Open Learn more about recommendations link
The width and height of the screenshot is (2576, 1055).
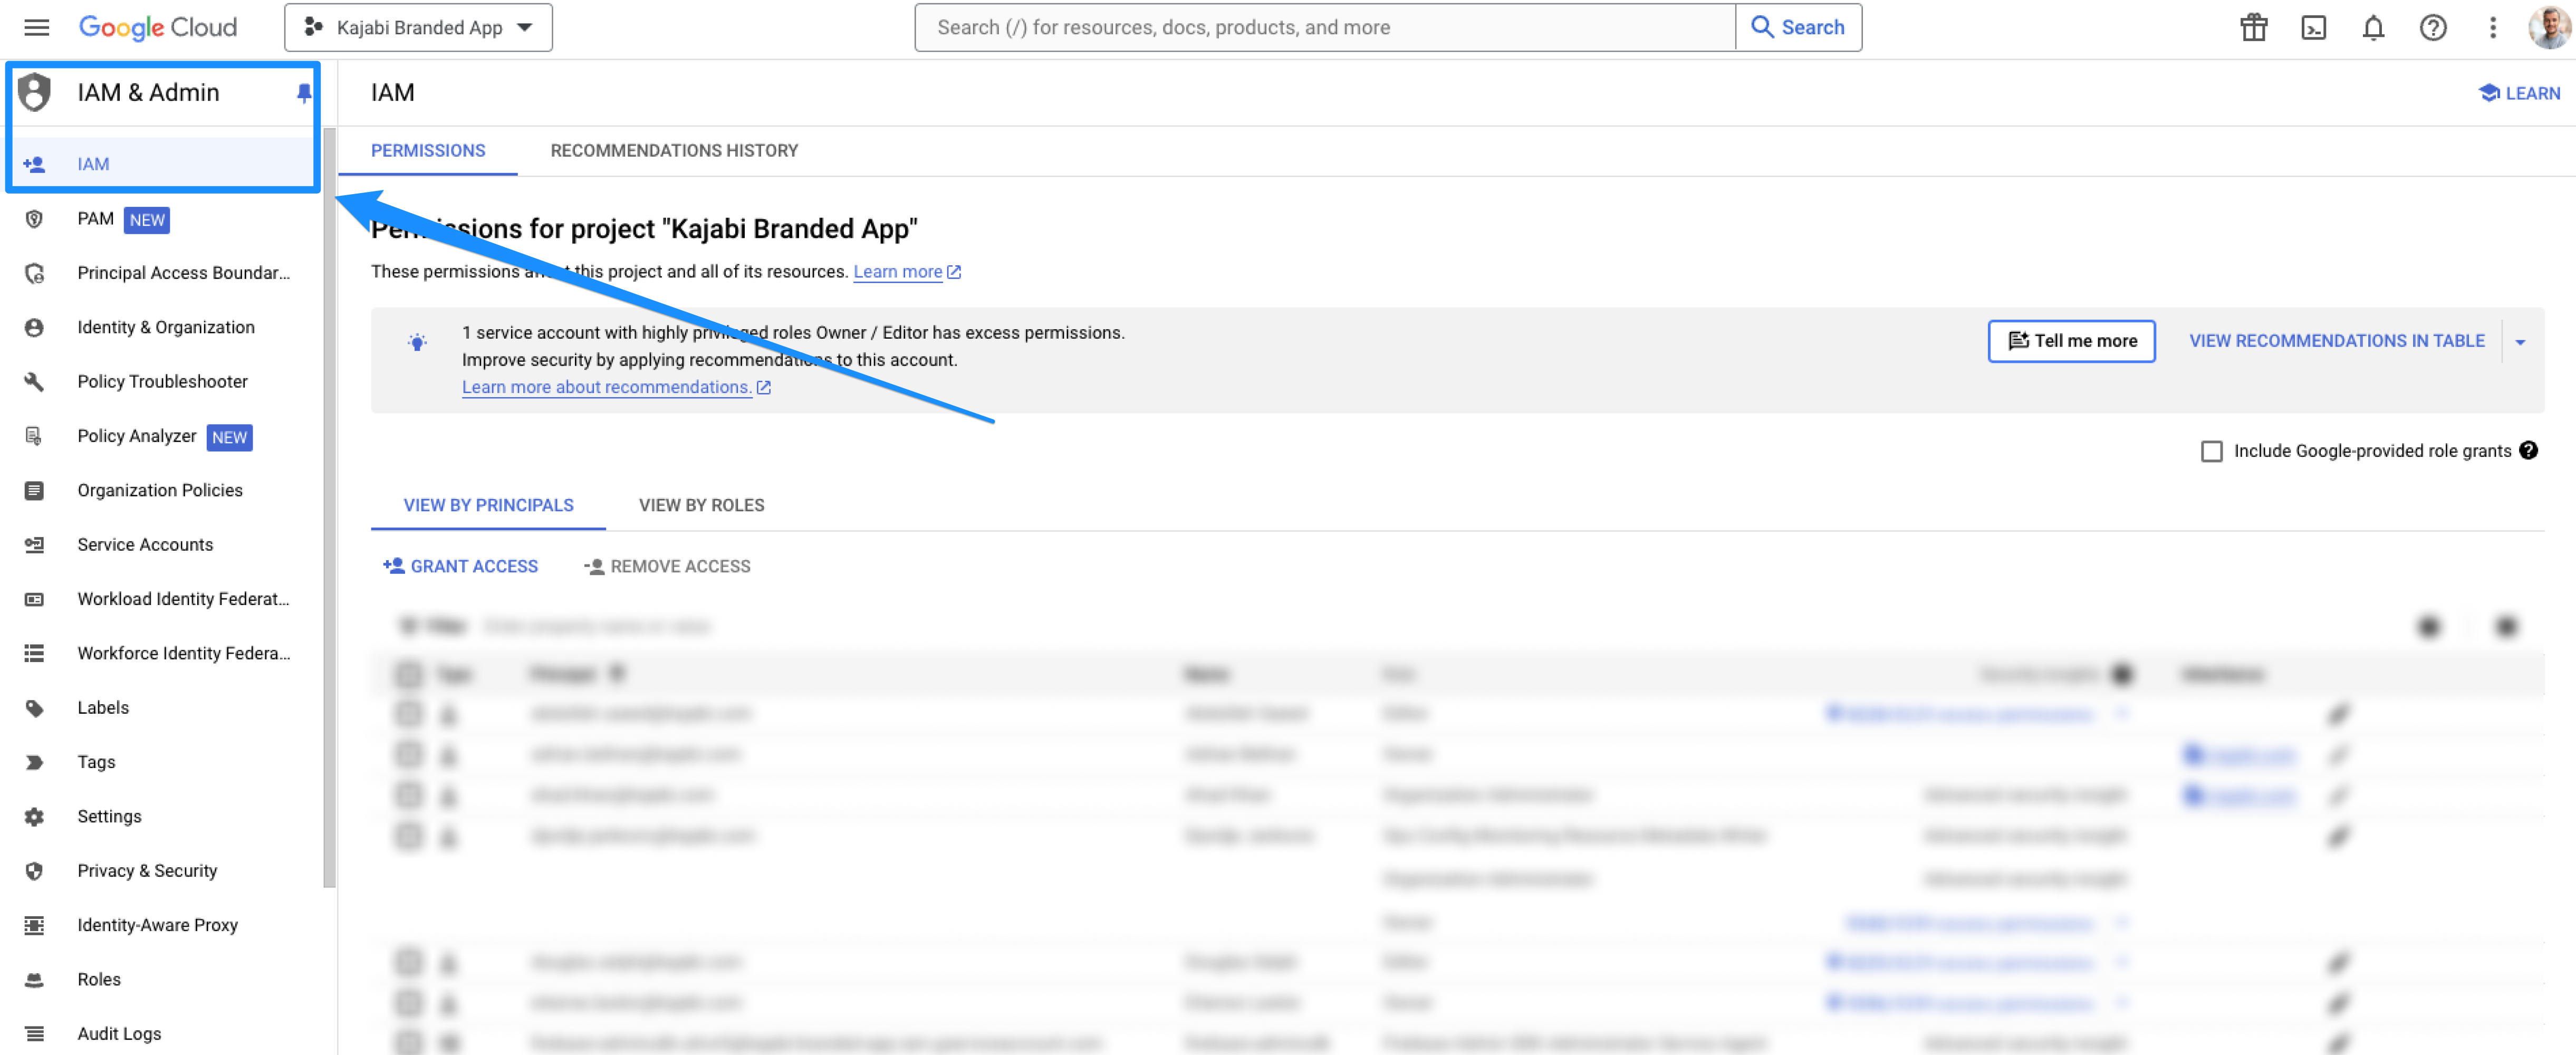[x=606, y=387]
